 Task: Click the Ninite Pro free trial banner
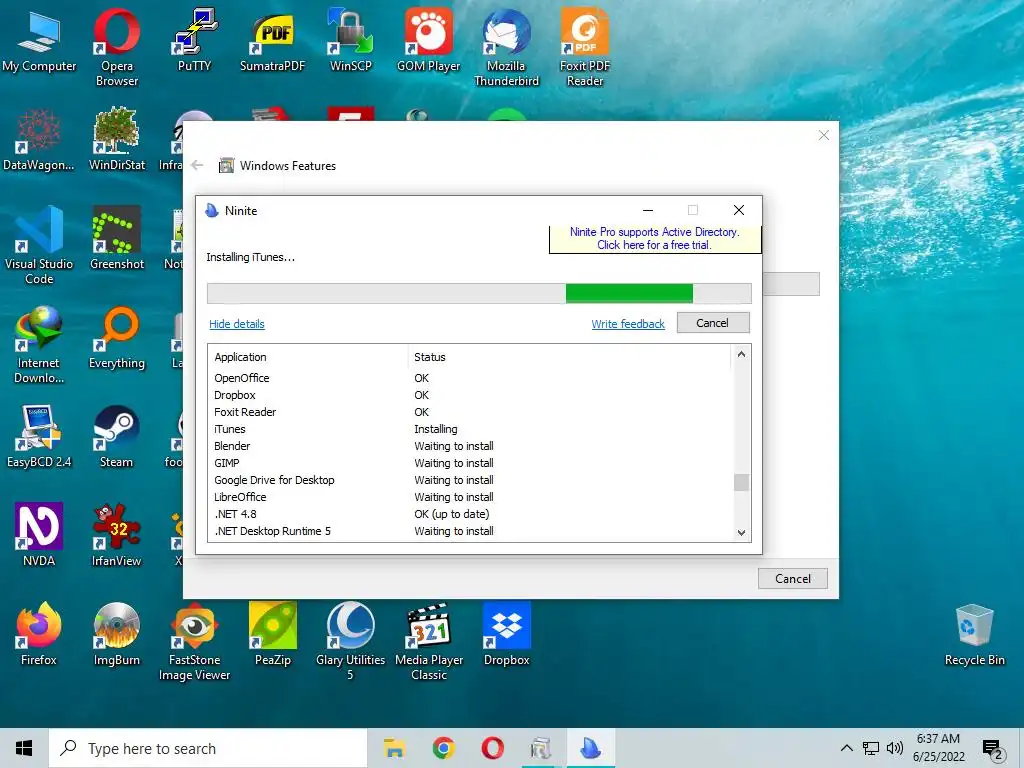tap(654, 238)
